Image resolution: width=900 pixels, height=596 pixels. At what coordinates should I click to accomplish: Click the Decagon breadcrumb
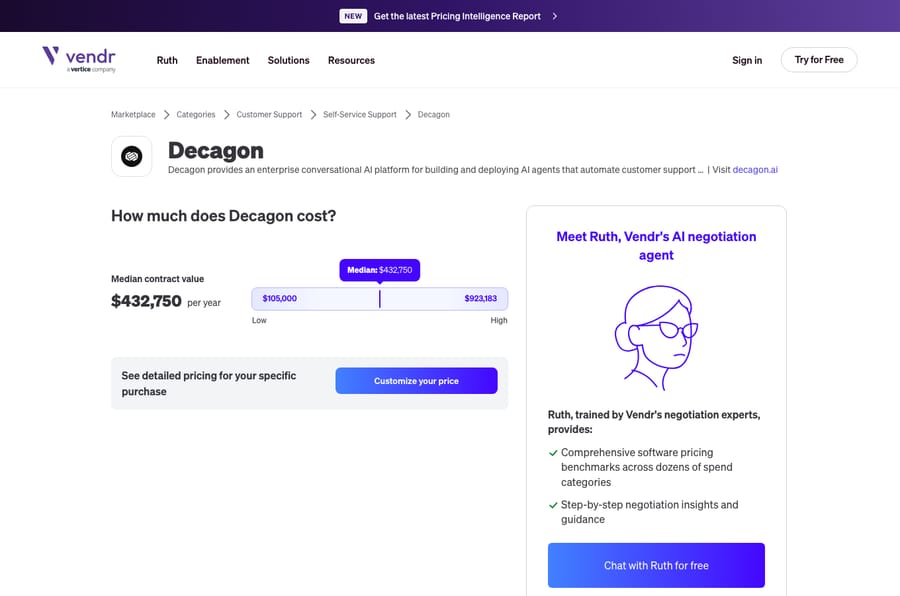[x=434, y=114]
